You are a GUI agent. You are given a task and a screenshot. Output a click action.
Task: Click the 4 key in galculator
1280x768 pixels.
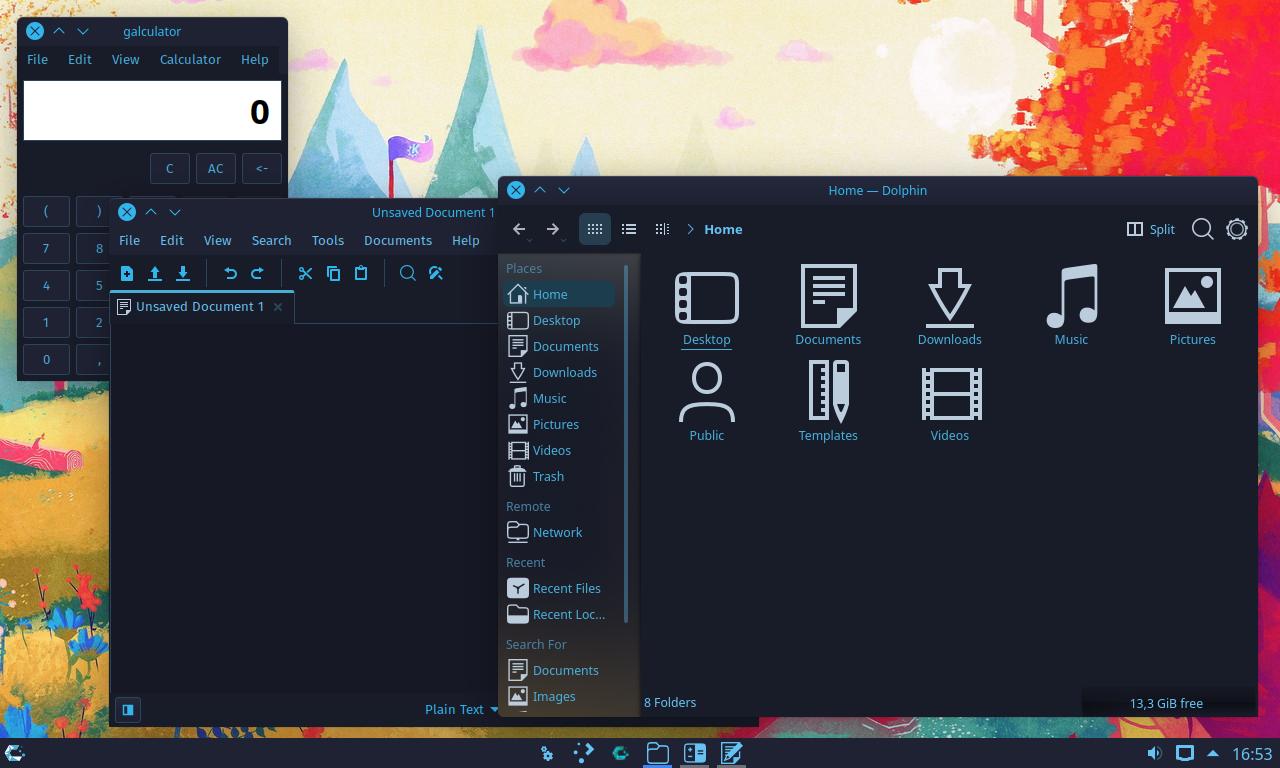46,285
